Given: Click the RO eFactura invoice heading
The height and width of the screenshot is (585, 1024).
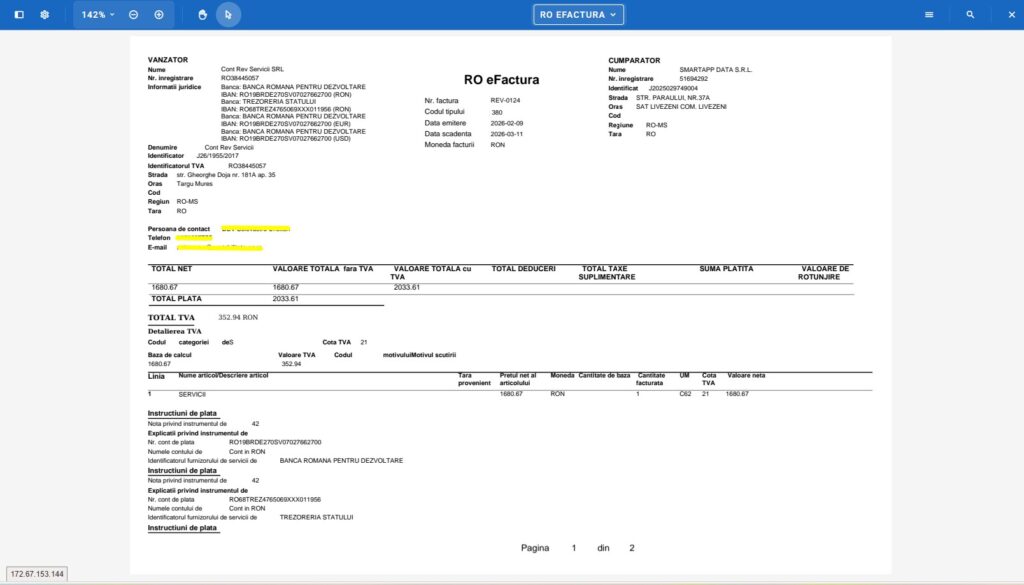Looking at the screenshot, I should point(500,80).
